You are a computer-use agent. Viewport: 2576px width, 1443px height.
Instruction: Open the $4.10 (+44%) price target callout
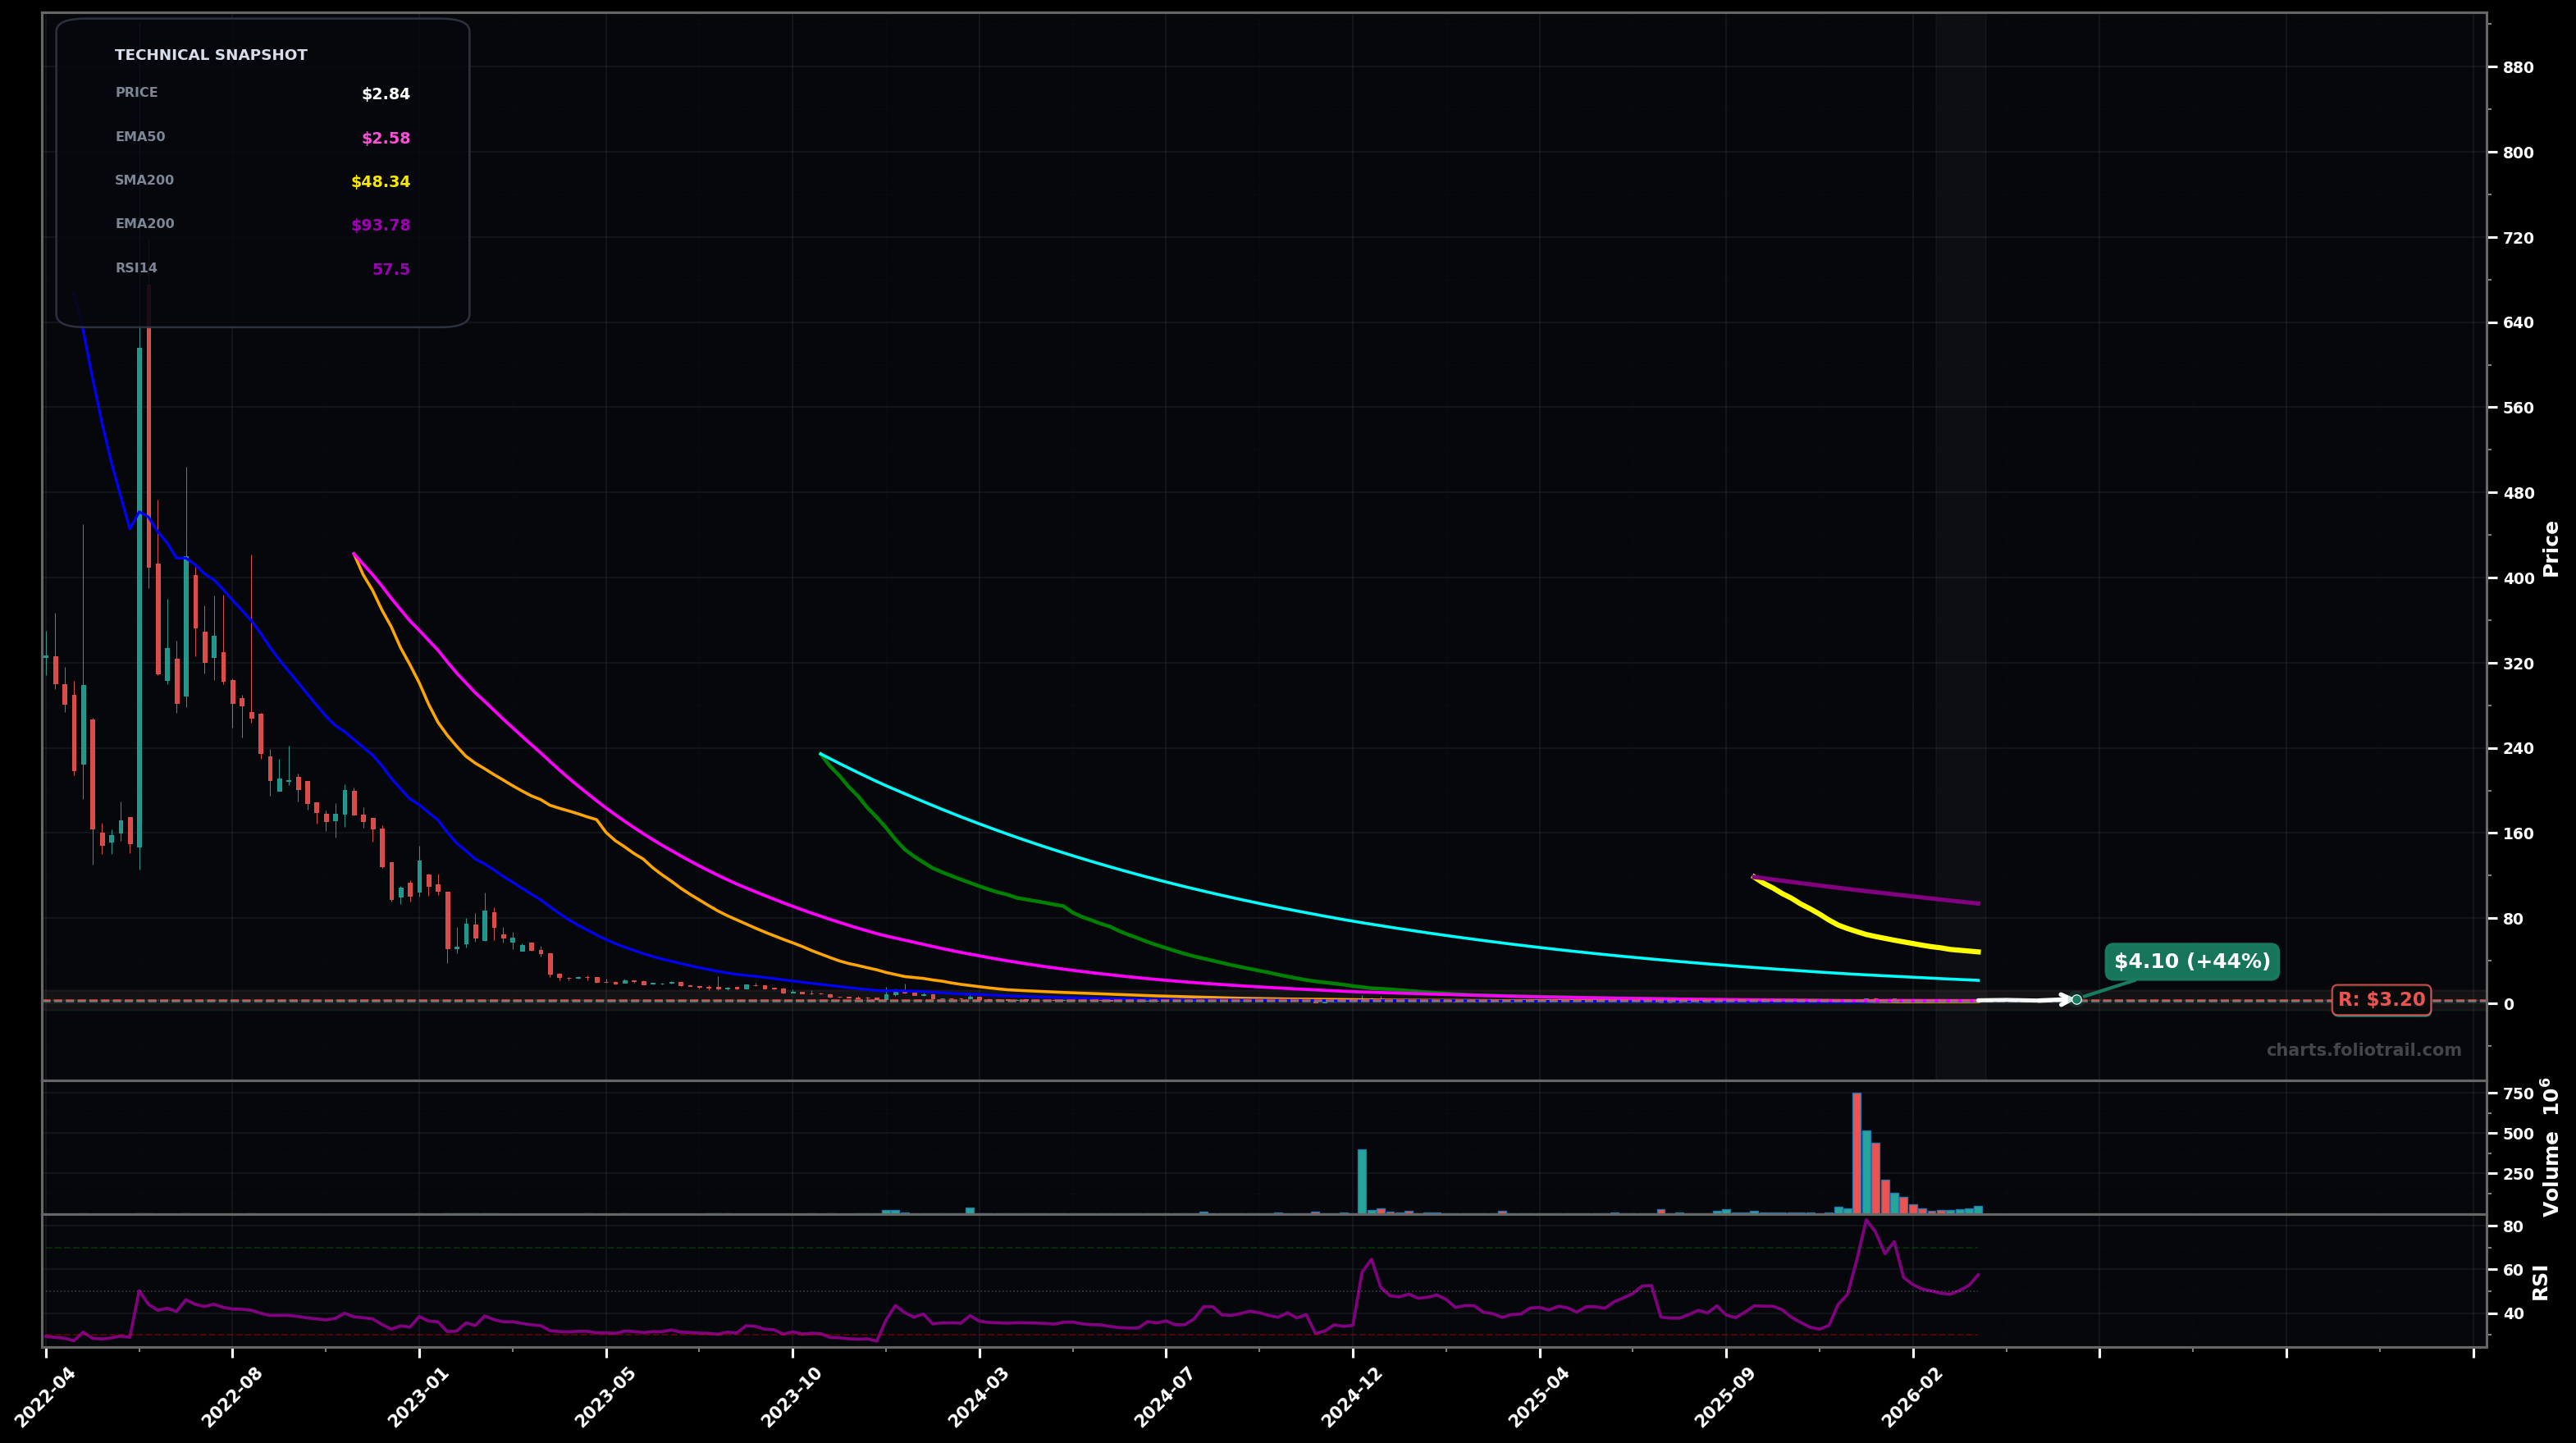point(2192,961)
